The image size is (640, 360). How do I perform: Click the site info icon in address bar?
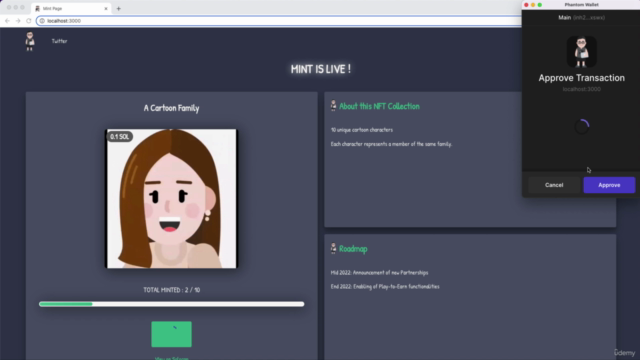(42, 20)
